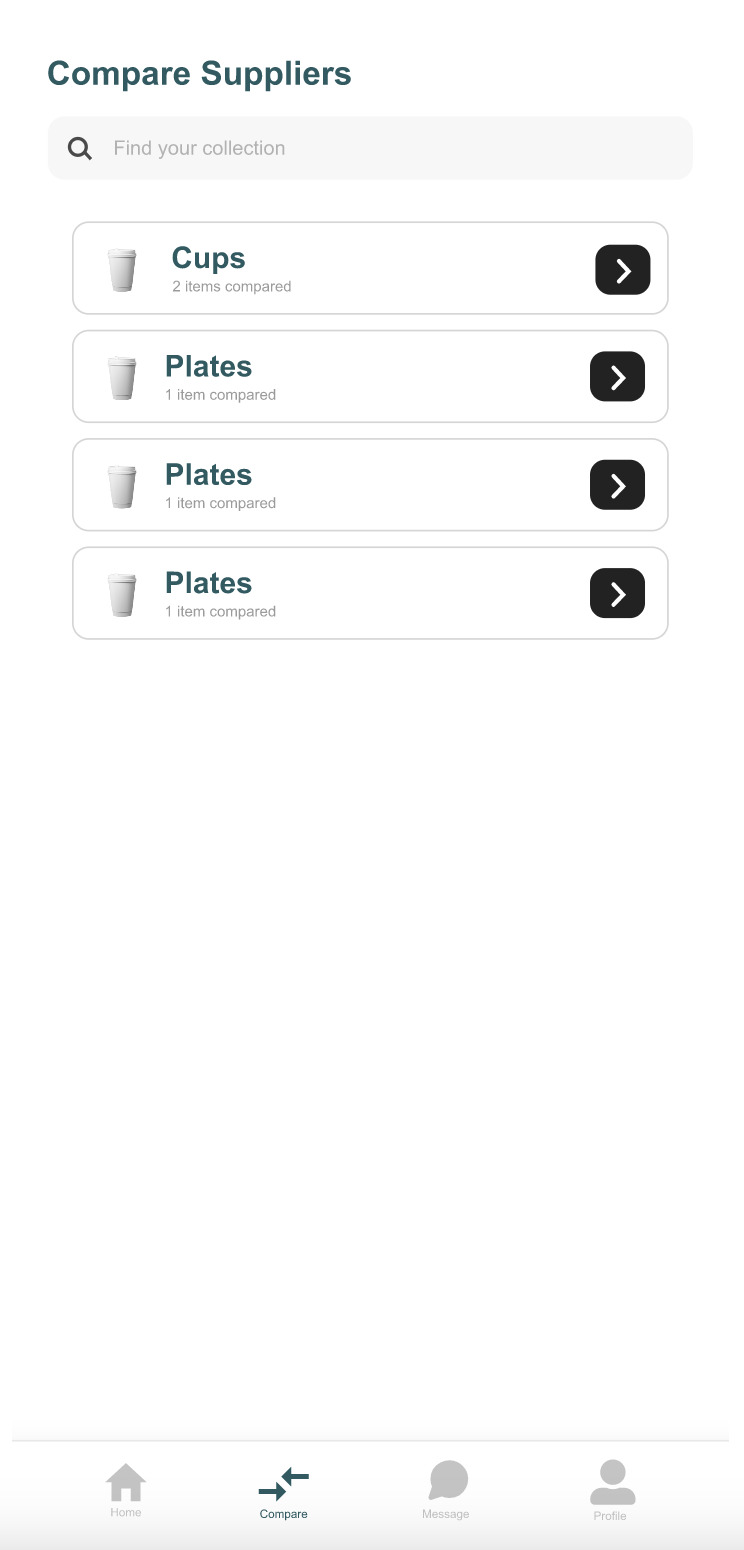Open the third Plates collection arrow button

coord(618,593)
